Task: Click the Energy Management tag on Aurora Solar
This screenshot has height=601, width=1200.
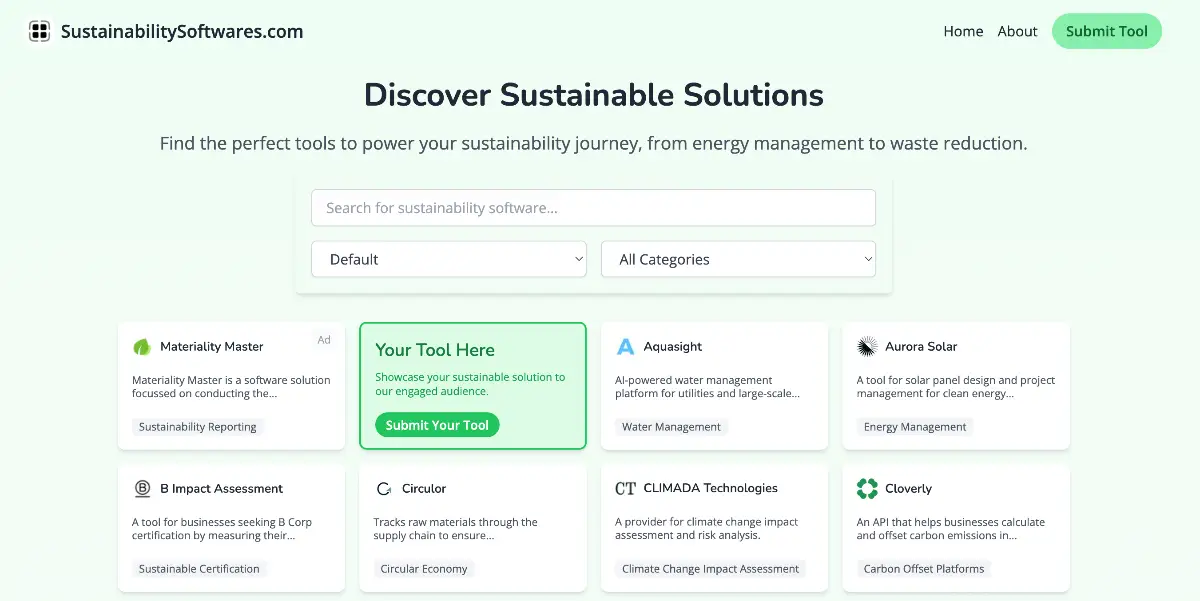Action: click(914, 427)
